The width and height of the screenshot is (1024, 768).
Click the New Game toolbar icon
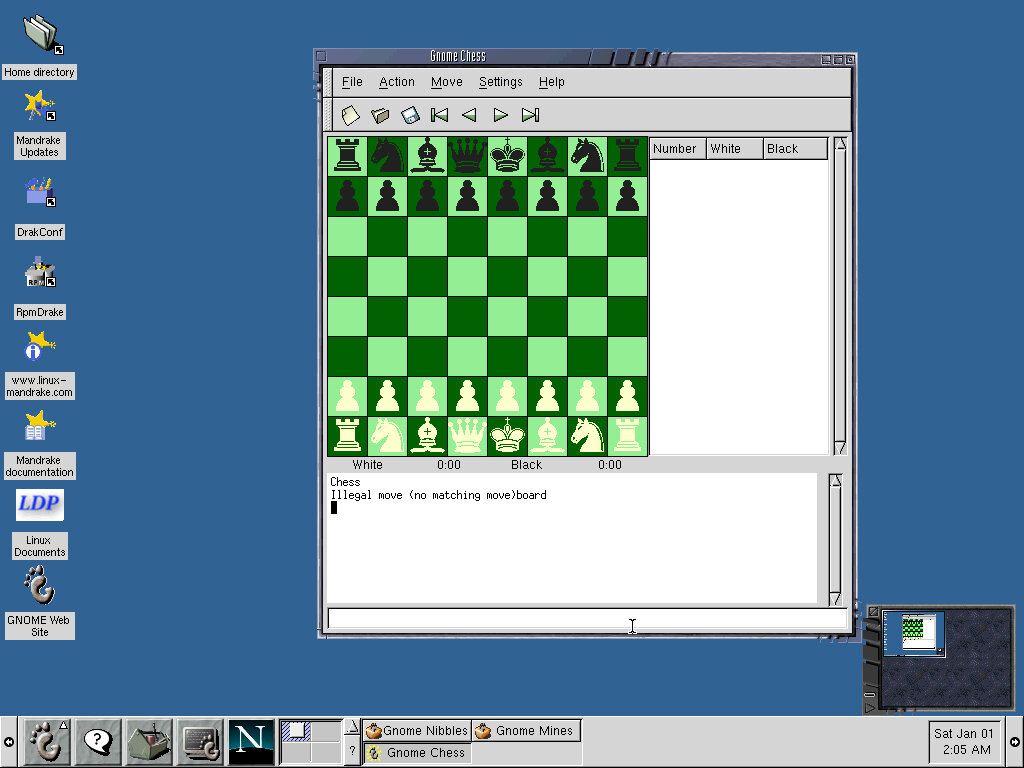pyautogui.click(x=350, y=115)
